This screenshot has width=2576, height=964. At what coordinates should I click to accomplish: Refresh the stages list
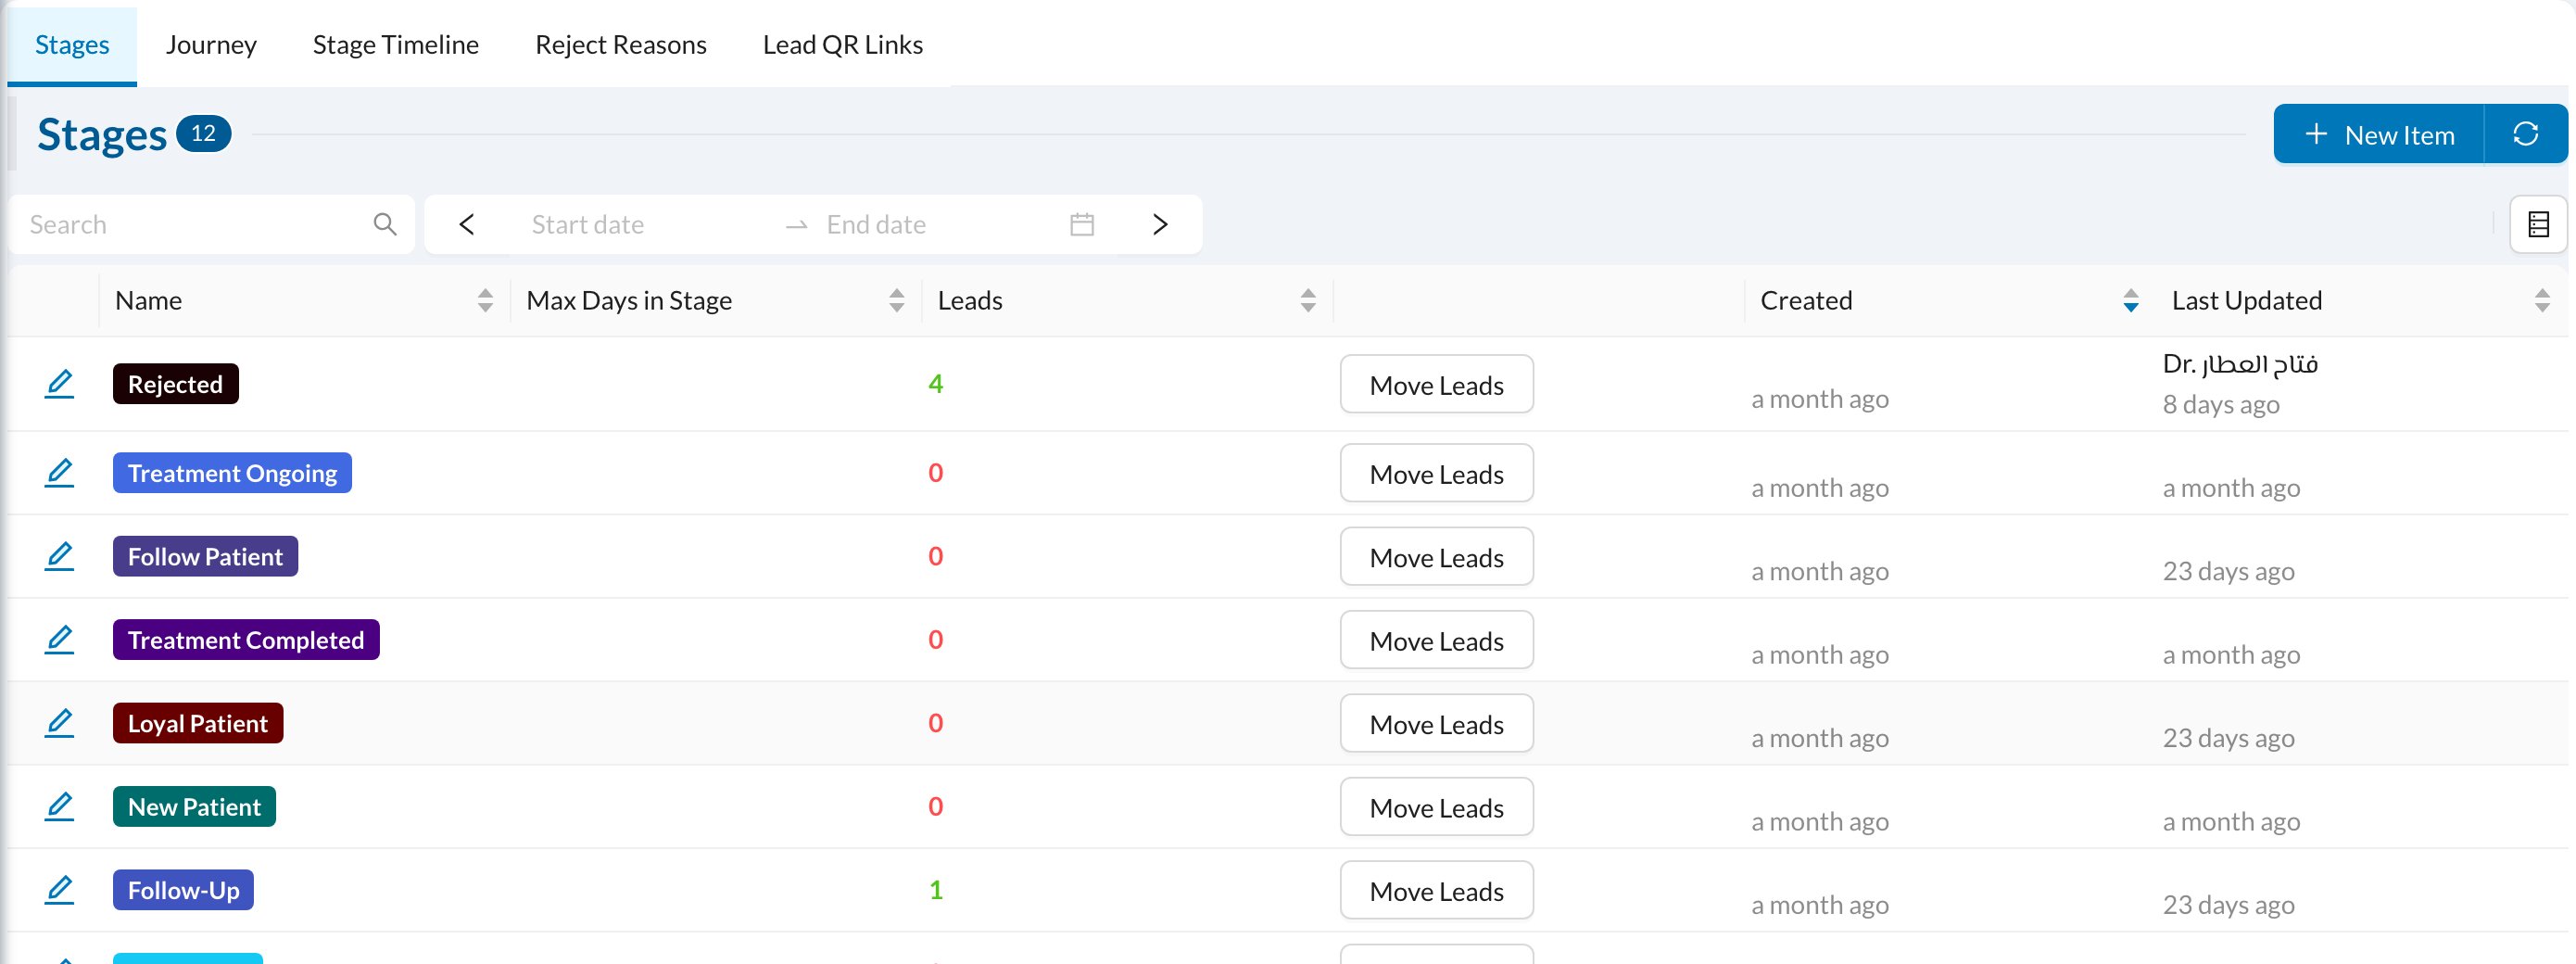[2525, 134]
